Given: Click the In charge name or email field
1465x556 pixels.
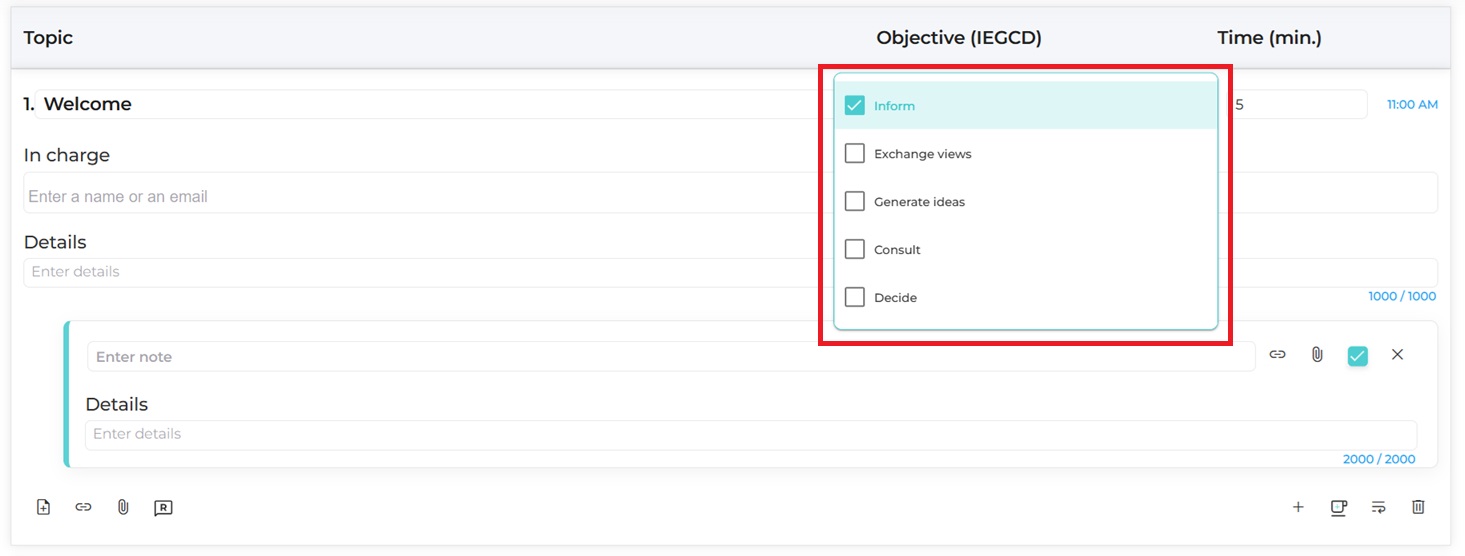Looking at the screenshot, I should point(420,197).
